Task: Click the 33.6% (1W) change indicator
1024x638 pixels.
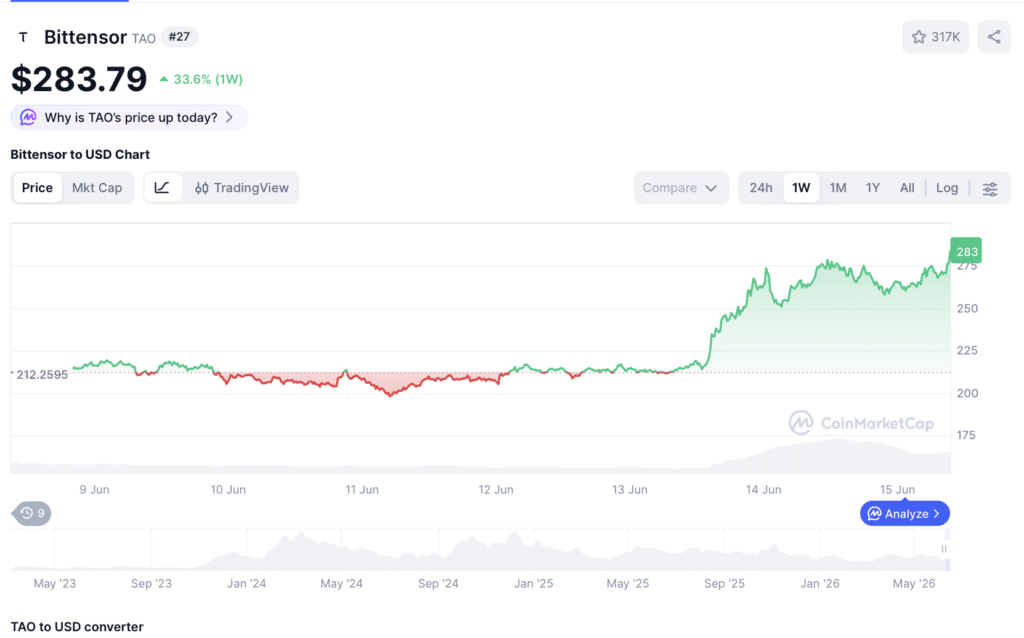Action: point(201,79)
